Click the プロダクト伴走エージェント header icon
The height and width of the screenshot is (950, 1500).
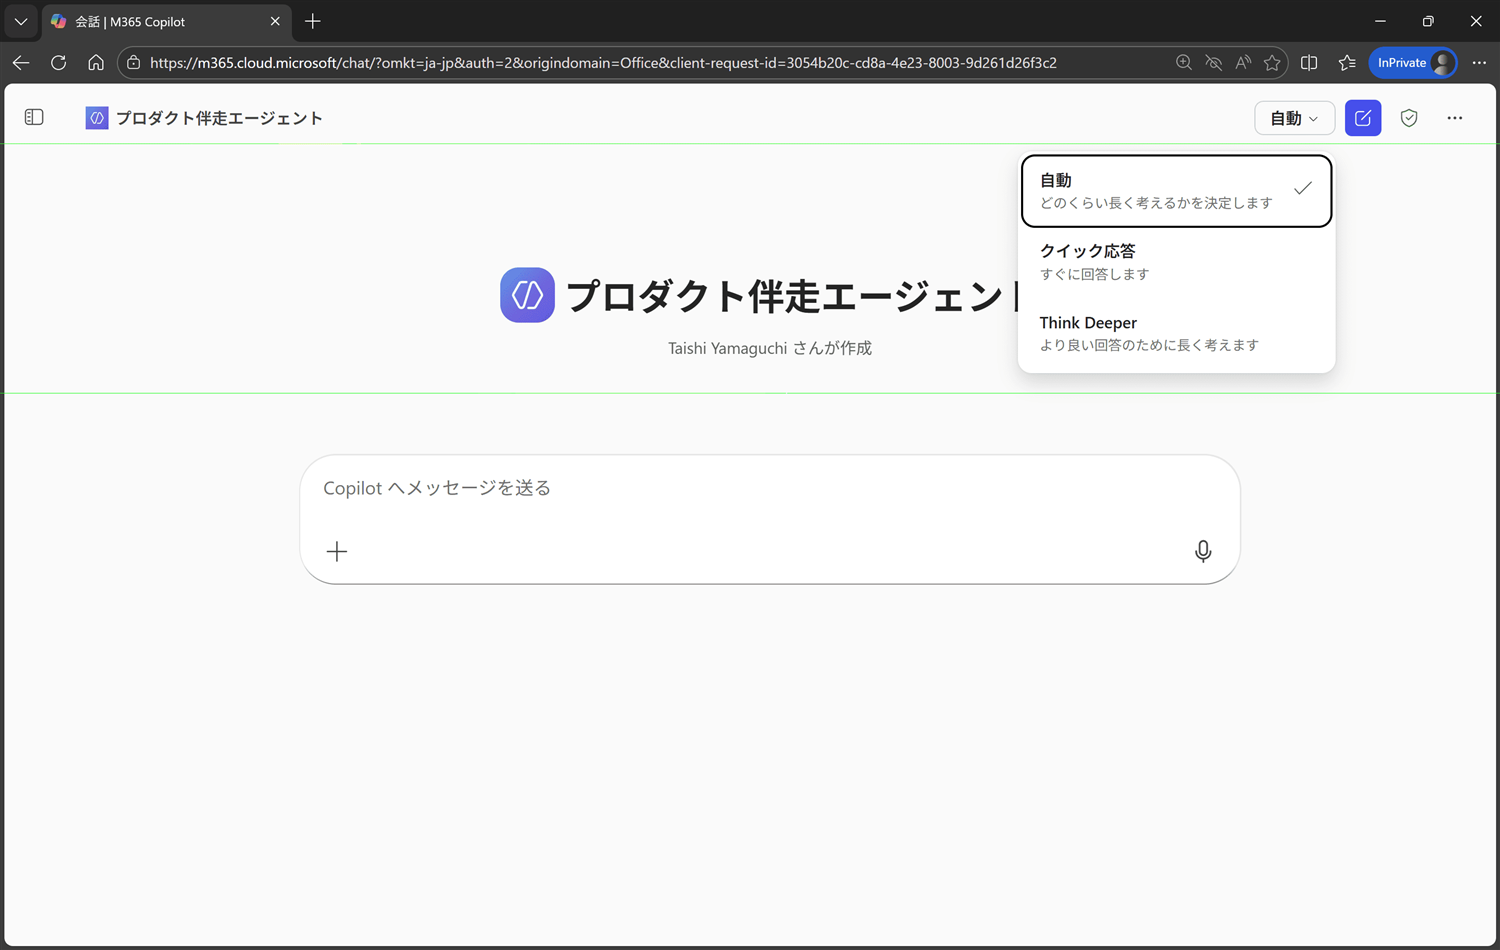(x=97, y=118)
